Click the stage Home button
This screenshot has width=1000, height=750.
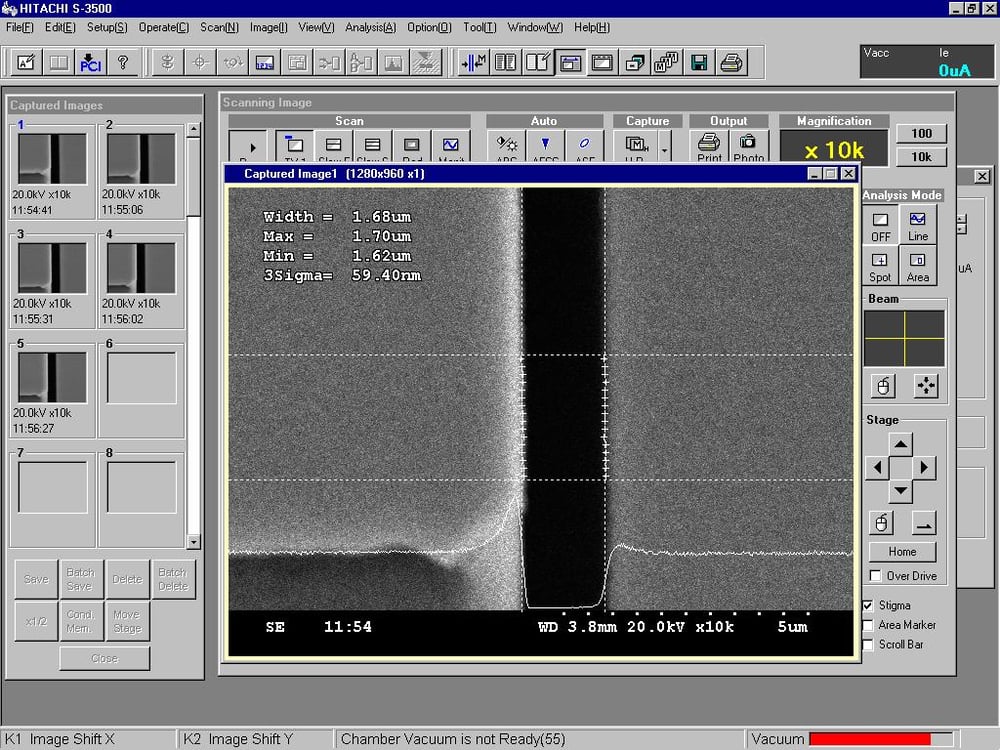click(x=901, y=552)
